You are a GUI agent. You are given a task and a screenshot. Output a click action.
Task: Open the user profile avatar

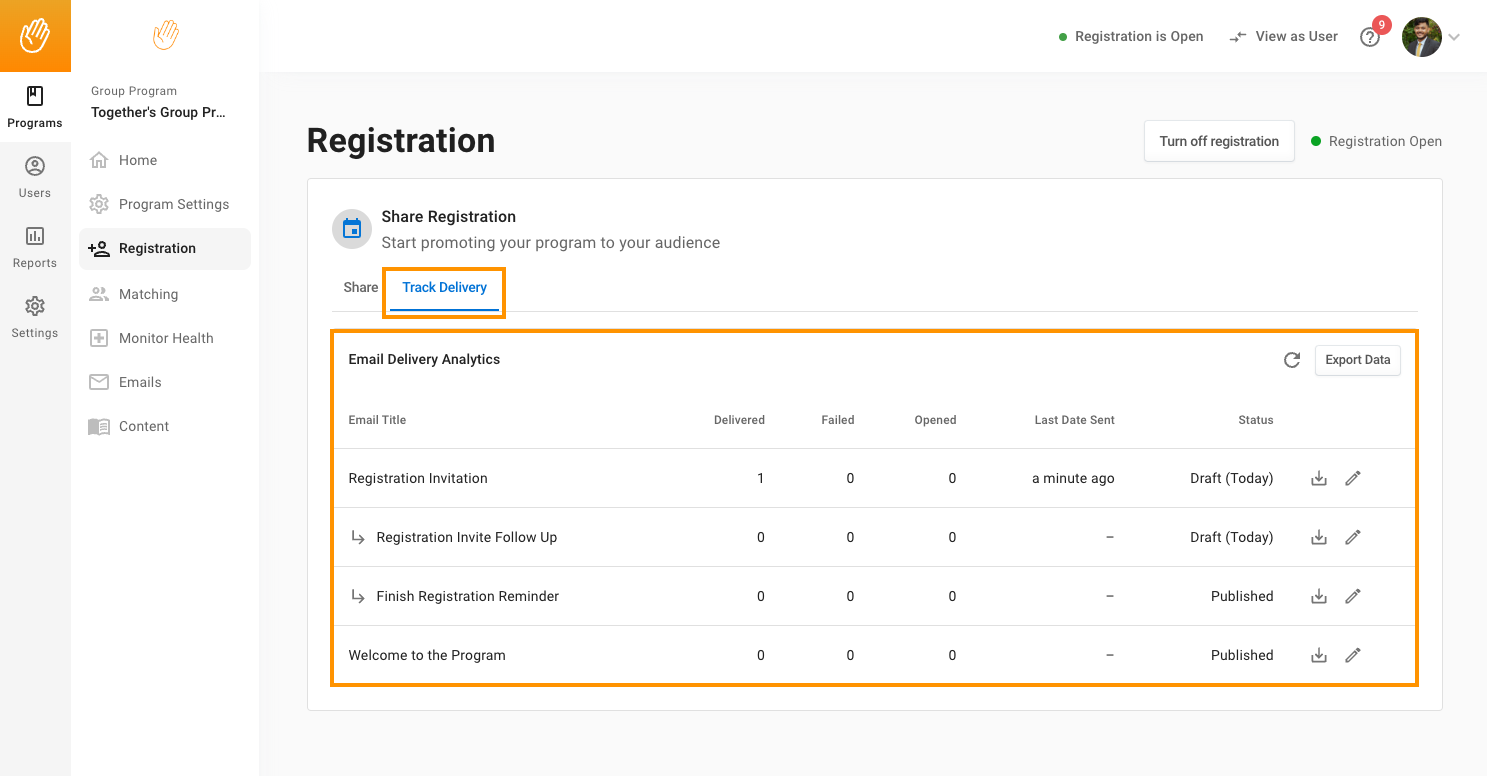point(1422,37)
